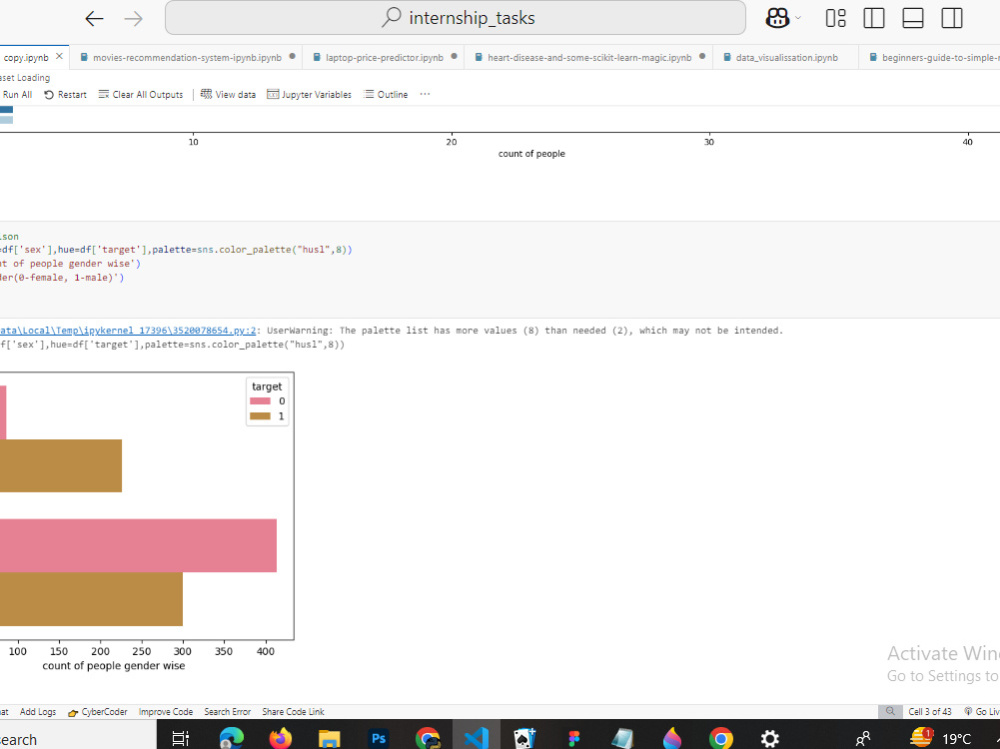Click the Go Live status item
Viewport: 1000px width, 749px height.
click(x=982, y=711)
